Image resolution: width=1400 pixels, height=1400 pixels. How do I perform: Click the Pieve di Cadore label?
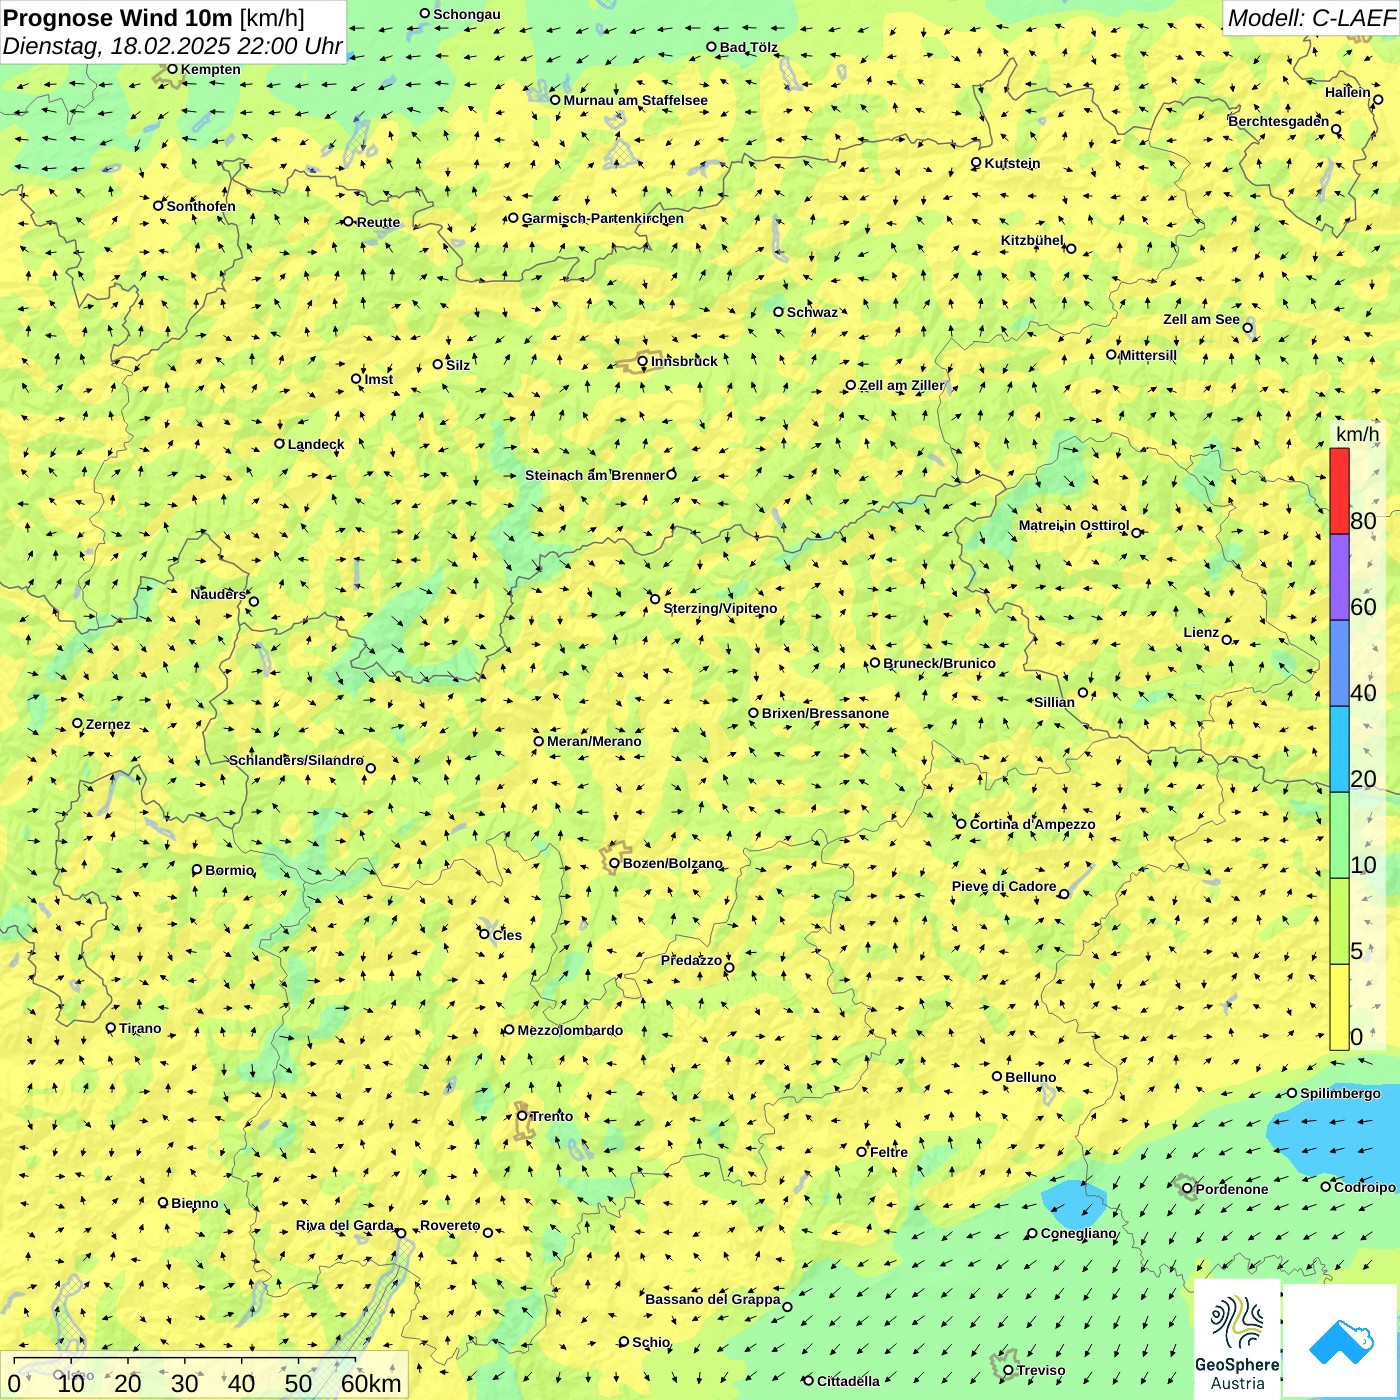coord(1003,886)
